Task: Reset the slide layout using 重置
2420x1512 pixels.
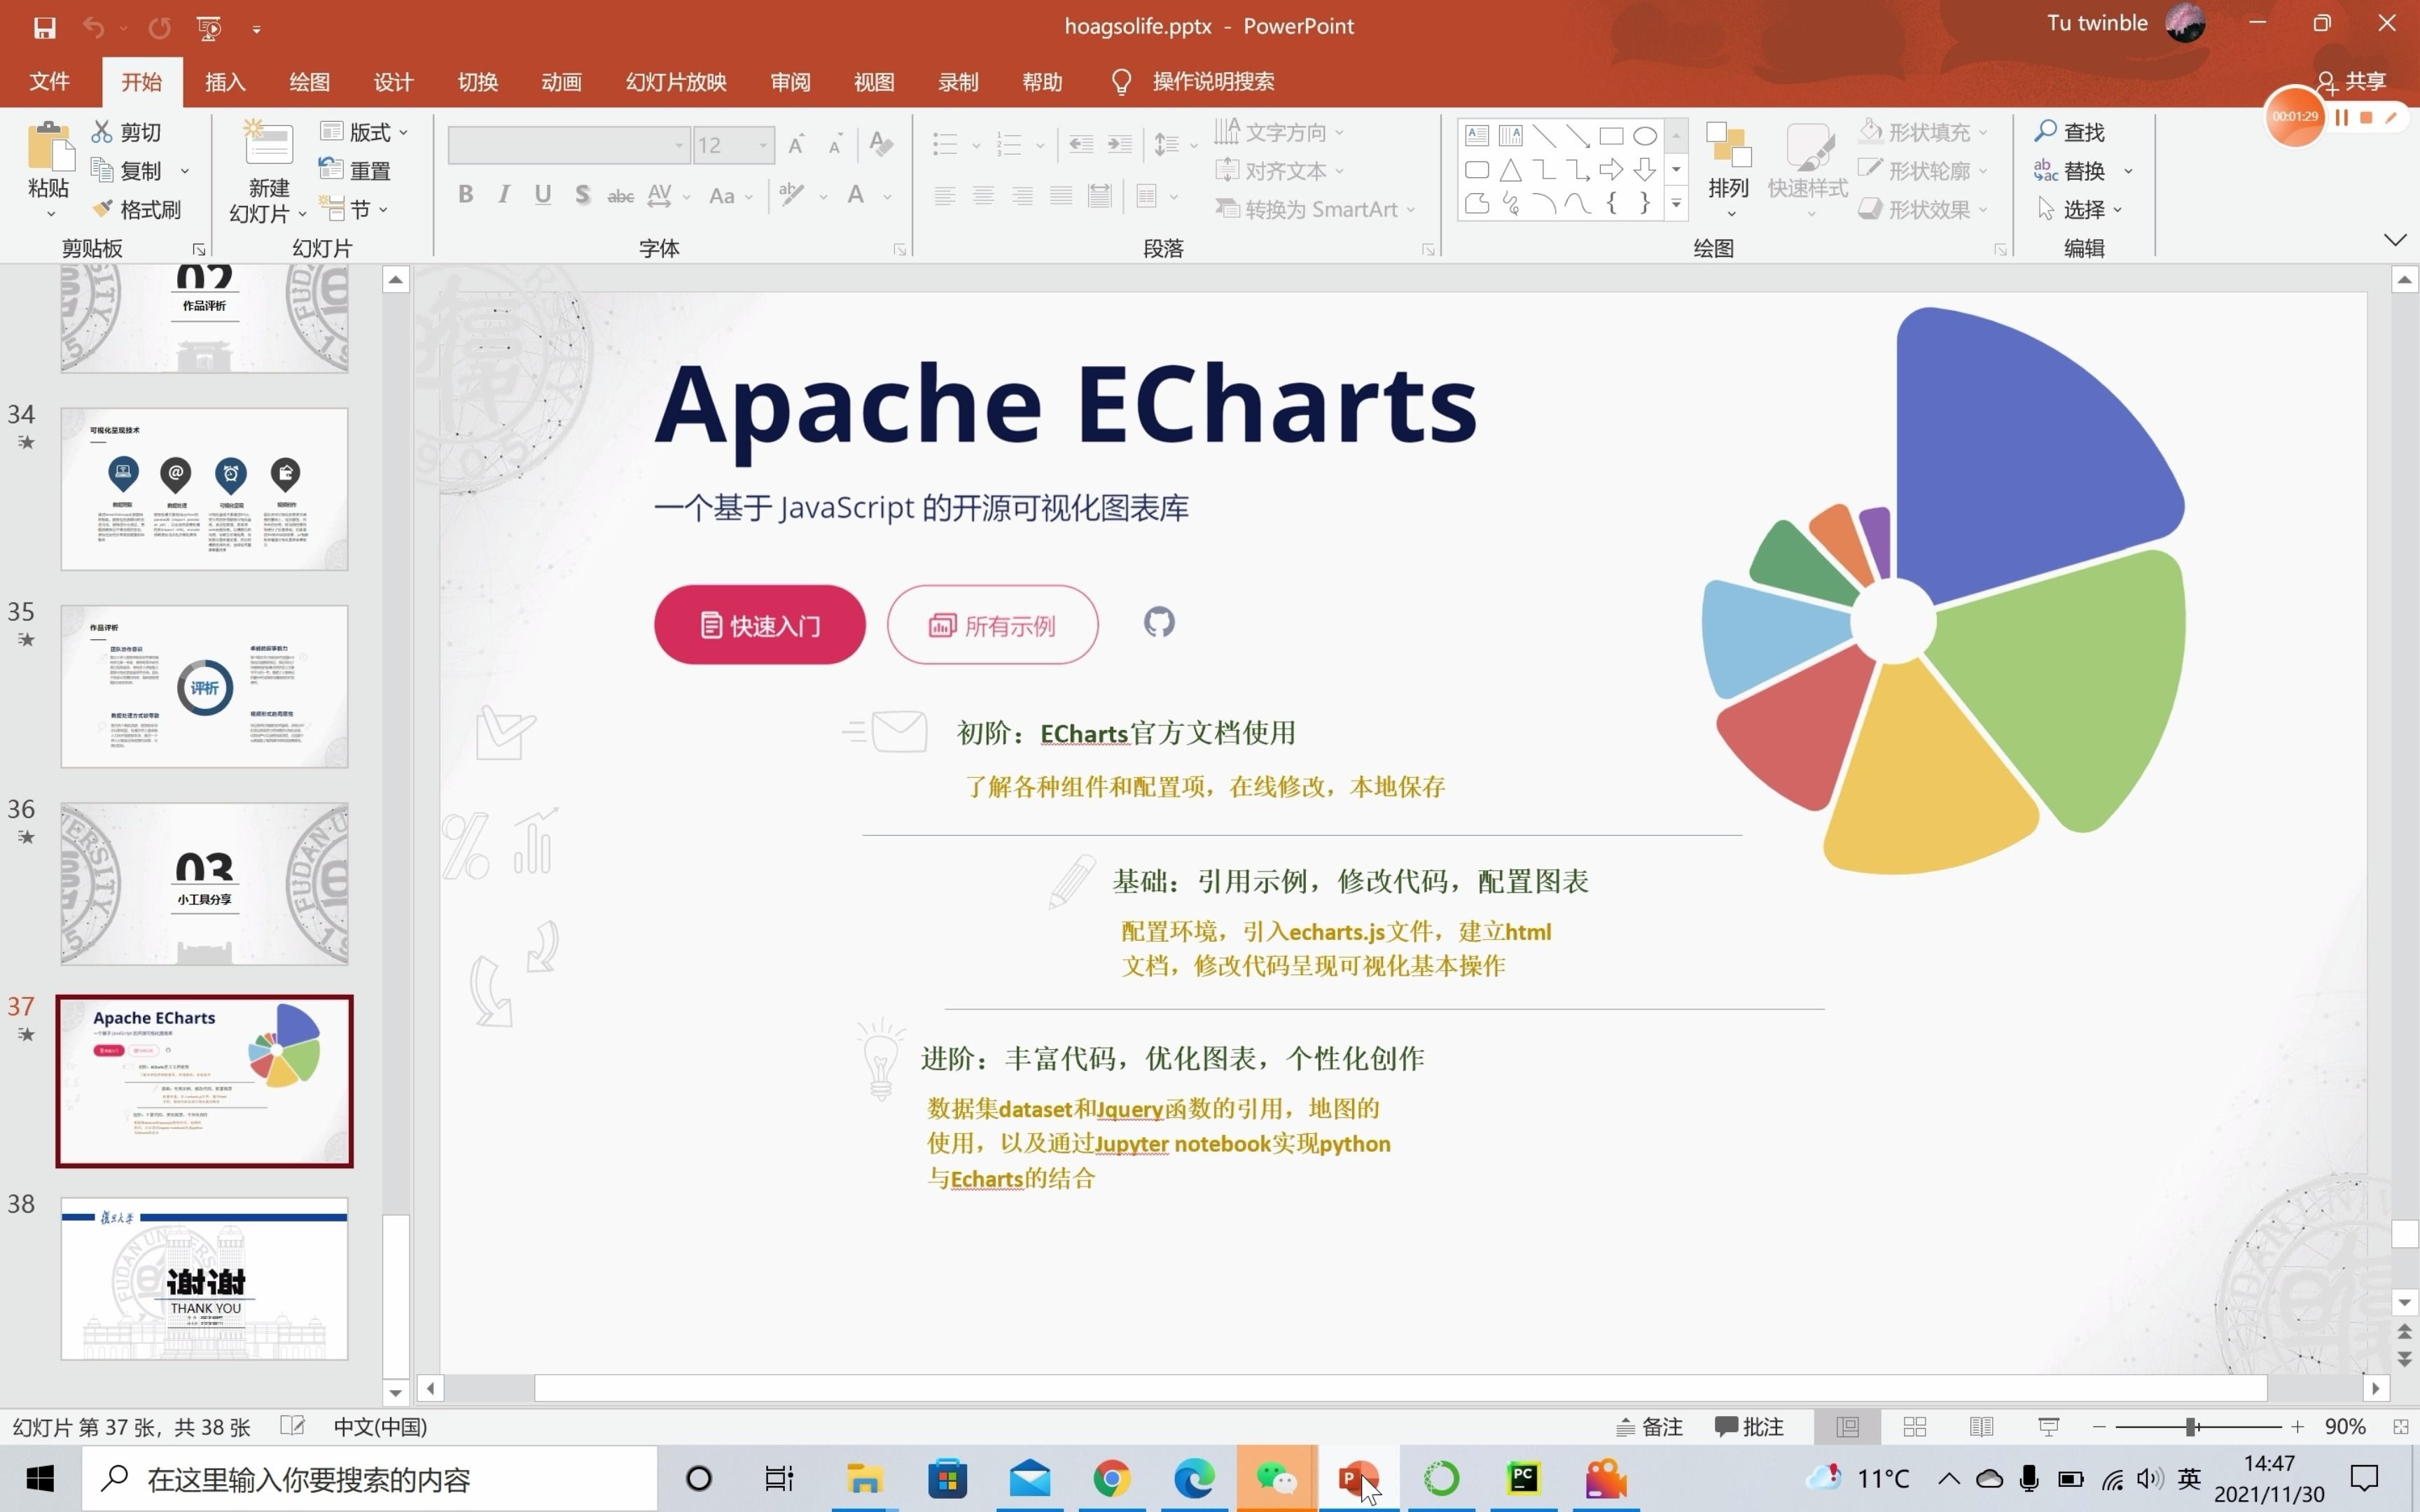Action: 355,171
